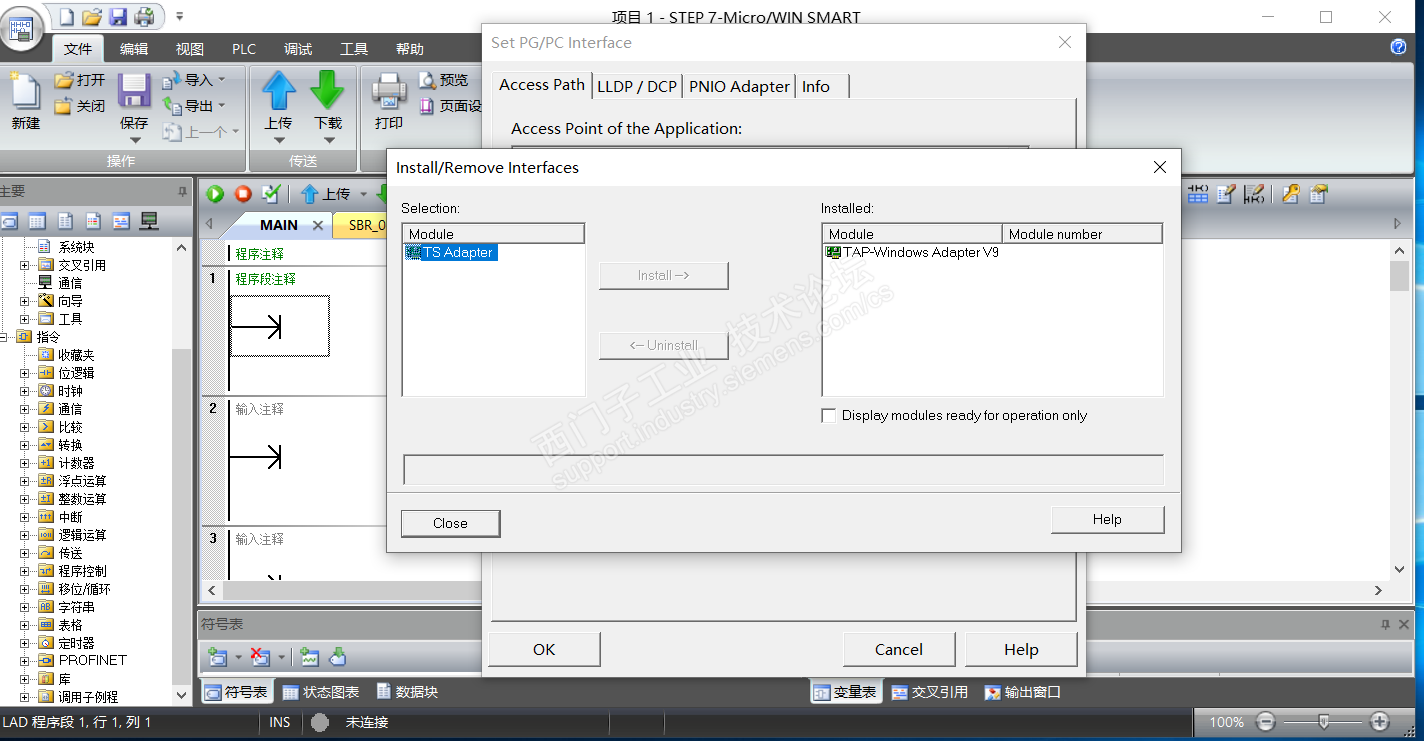
Task: Open the dropdown arrow under 保存
Action: [134, 140]
